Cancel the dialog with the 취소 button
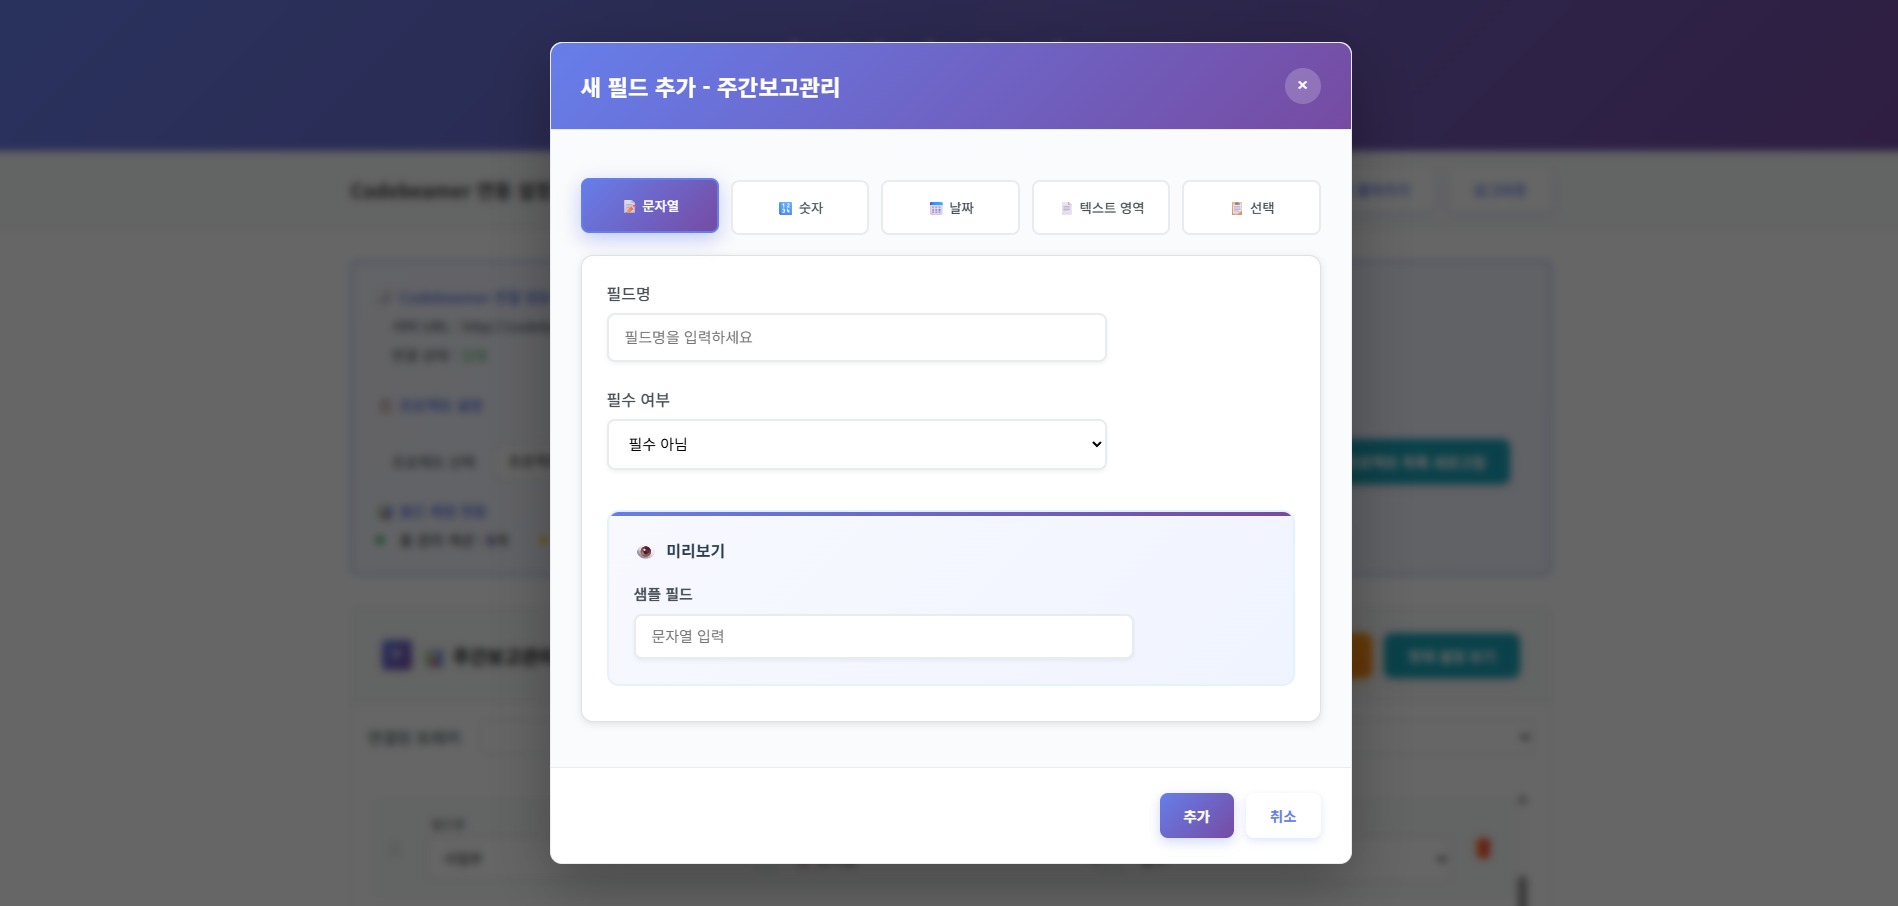Viewport: 1898px width, 906px height. click(x=1283, y=815)
